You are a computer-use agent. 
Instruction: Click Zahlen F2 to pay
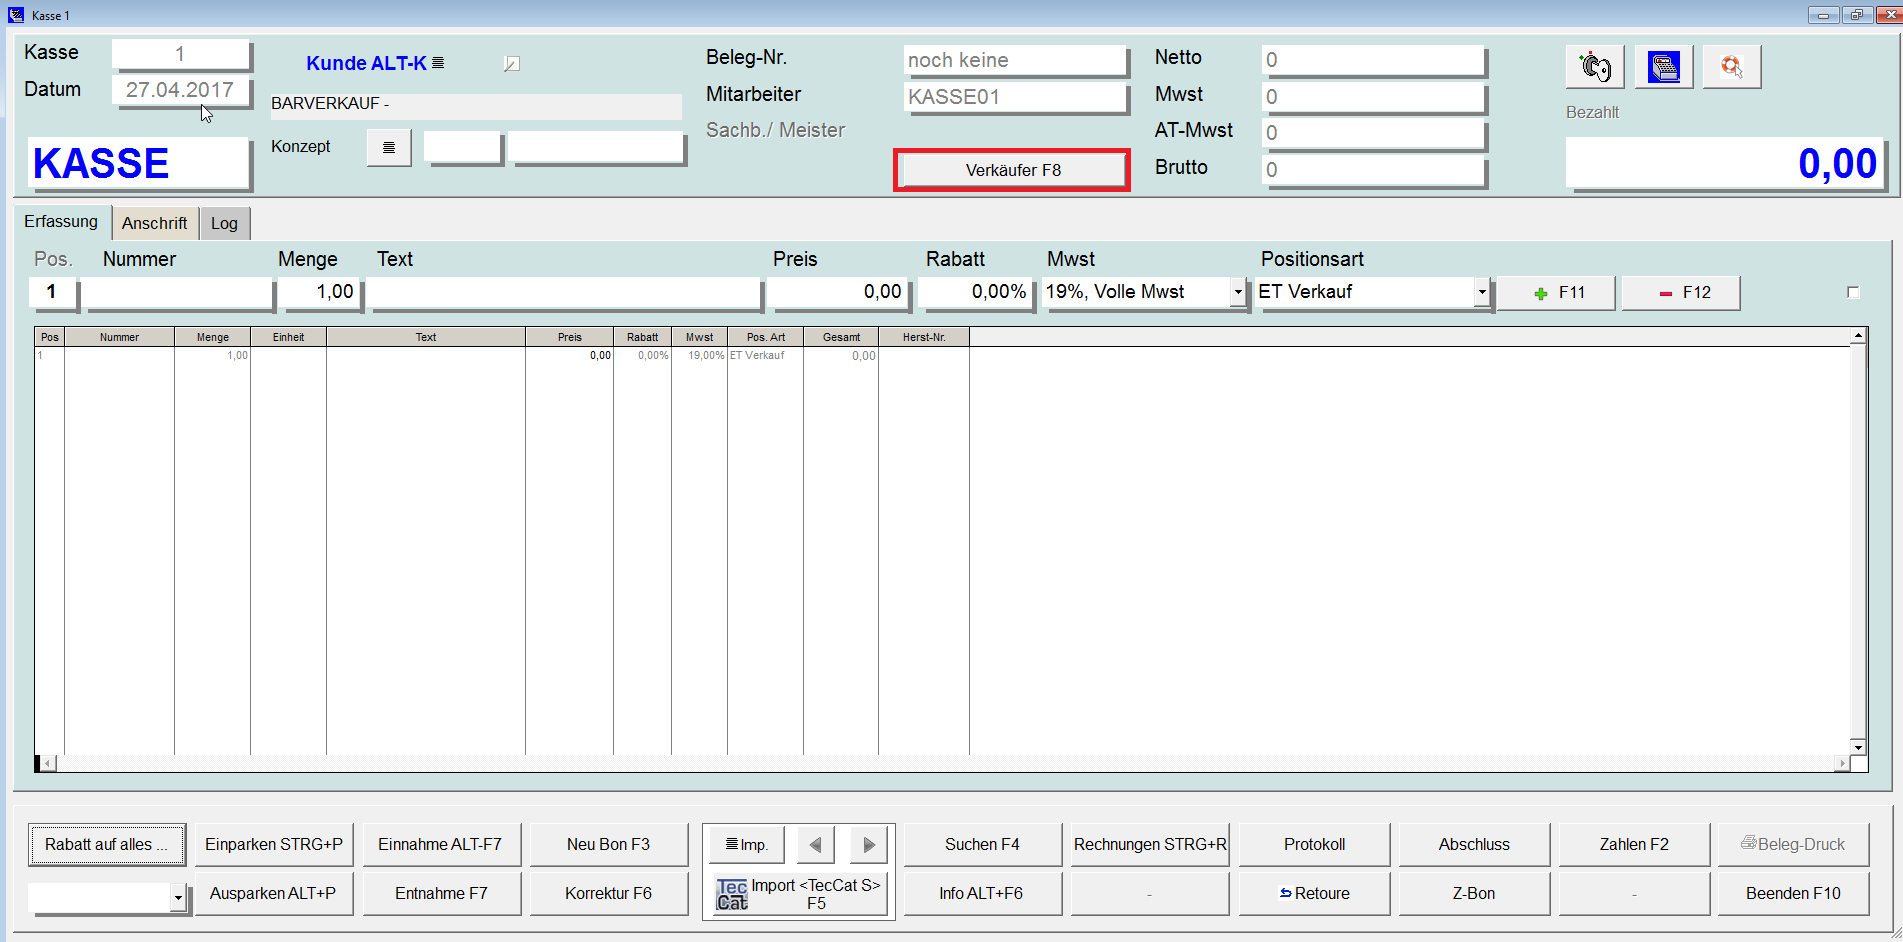pos(1634,845)
